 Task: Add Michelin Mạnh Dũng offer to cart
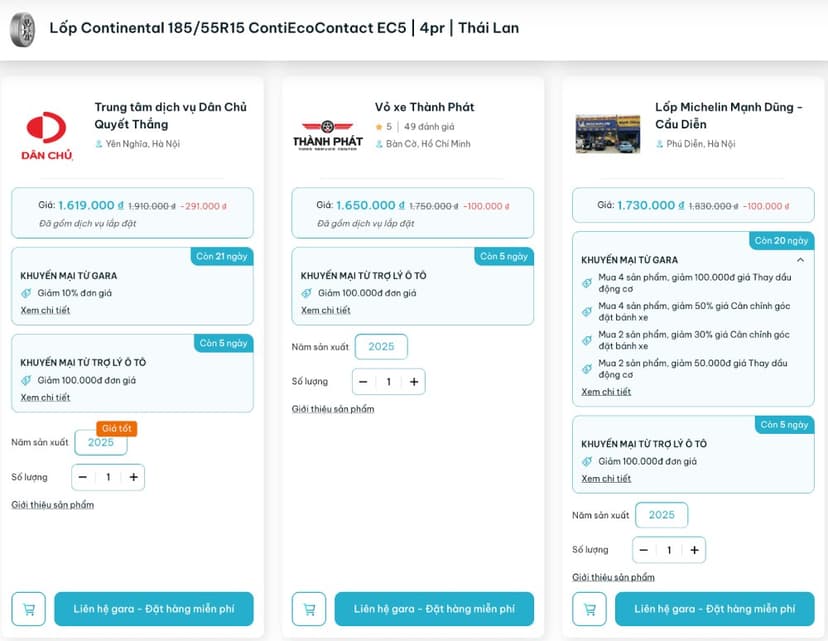pyautogui.click(x=589, y=609)
